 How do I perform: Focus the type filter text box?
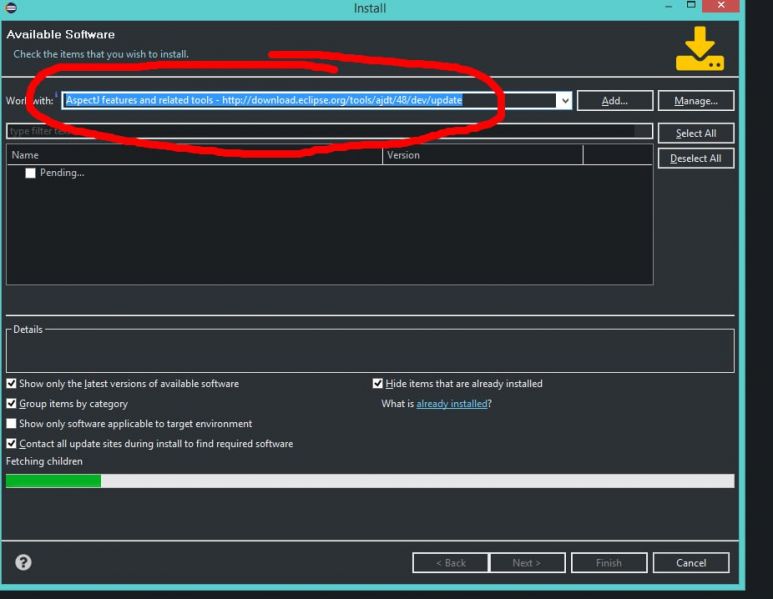(329, 131)
